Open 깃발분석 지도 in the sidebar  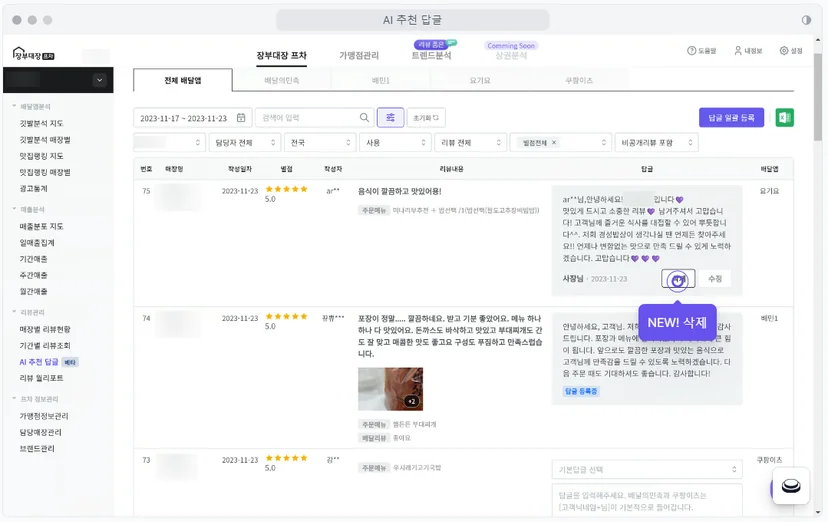tap(41, 123)
